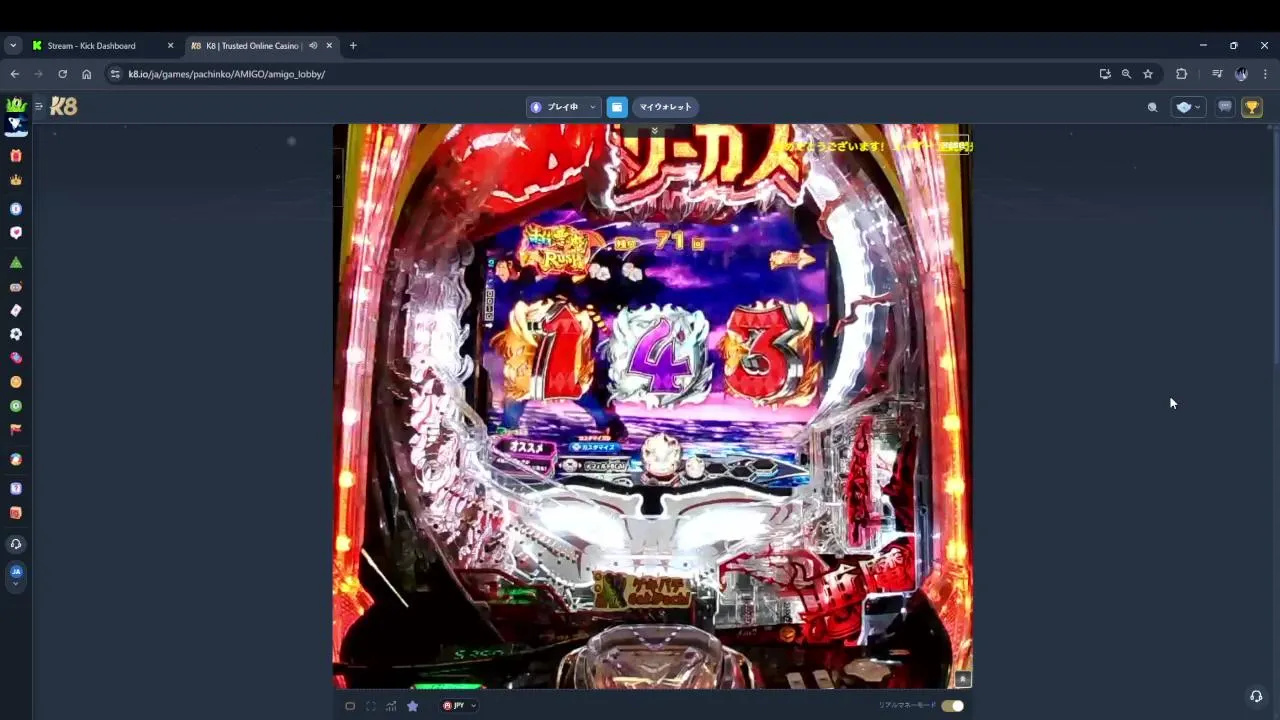Click the blue wallet icon button

617,107
